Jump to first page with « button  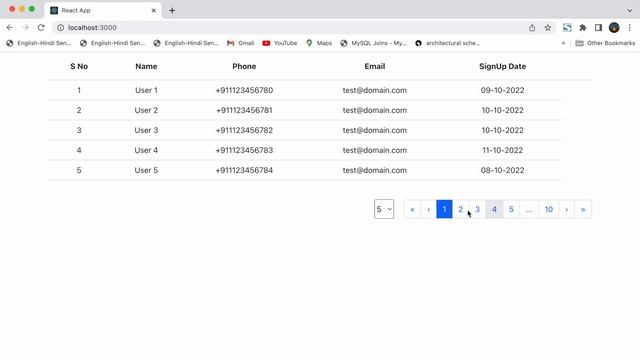click(412, 209)
